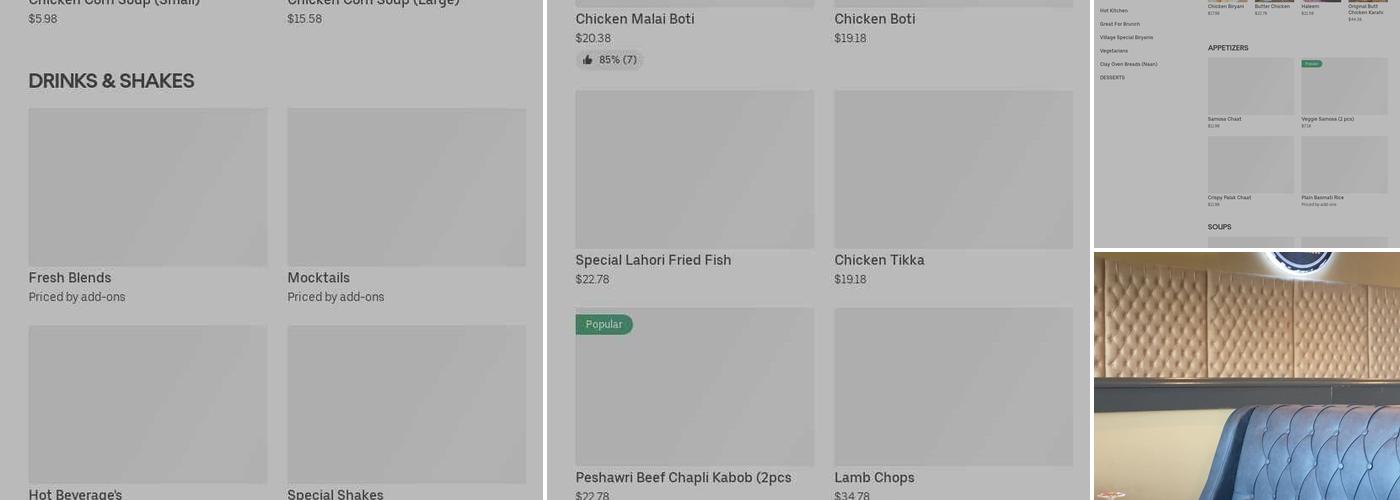
Task: Open the Fresh Blends item image
Action: click(148, 187)
